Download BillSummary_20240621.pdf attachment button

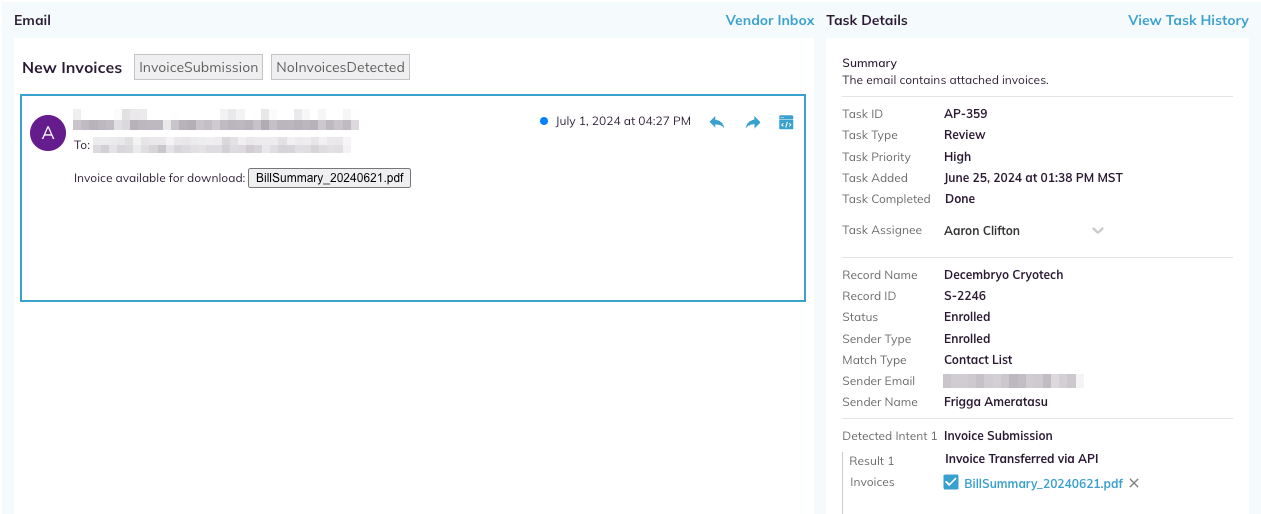pos(330,178)
